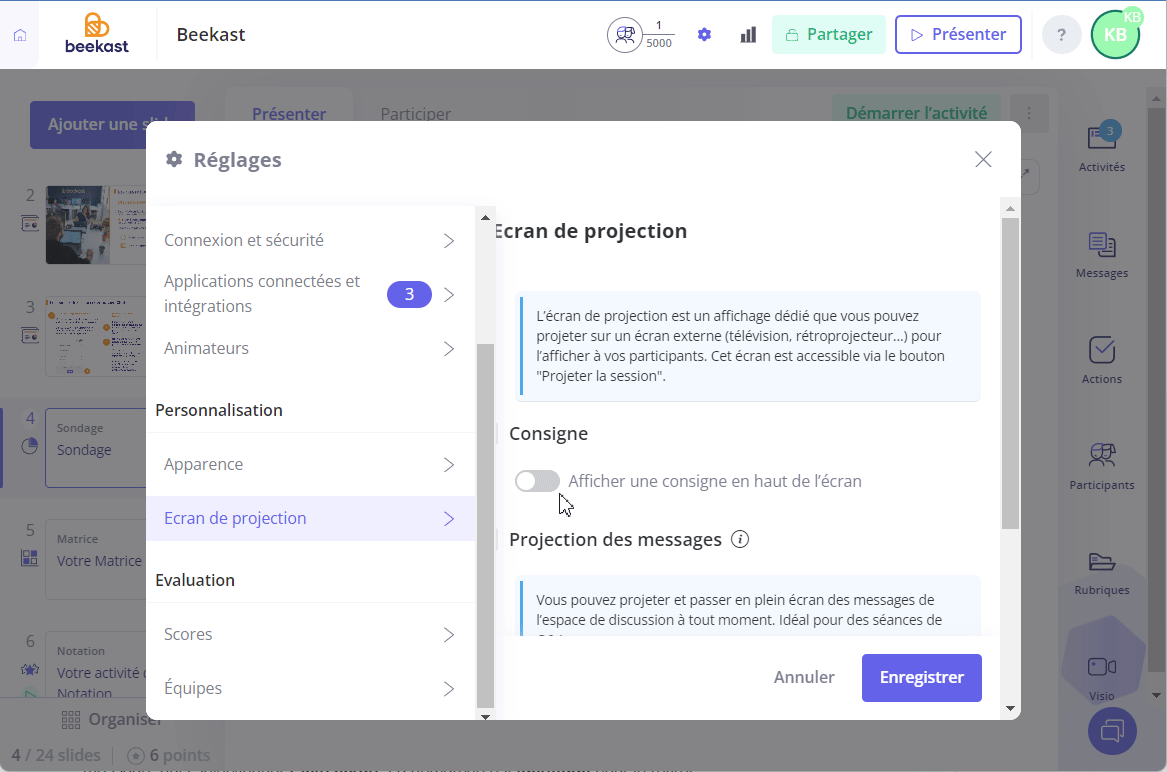This screenshot has height=772, width=1167.
Task: Open the chat bubble floating button
Action: tap(1112, 730)
